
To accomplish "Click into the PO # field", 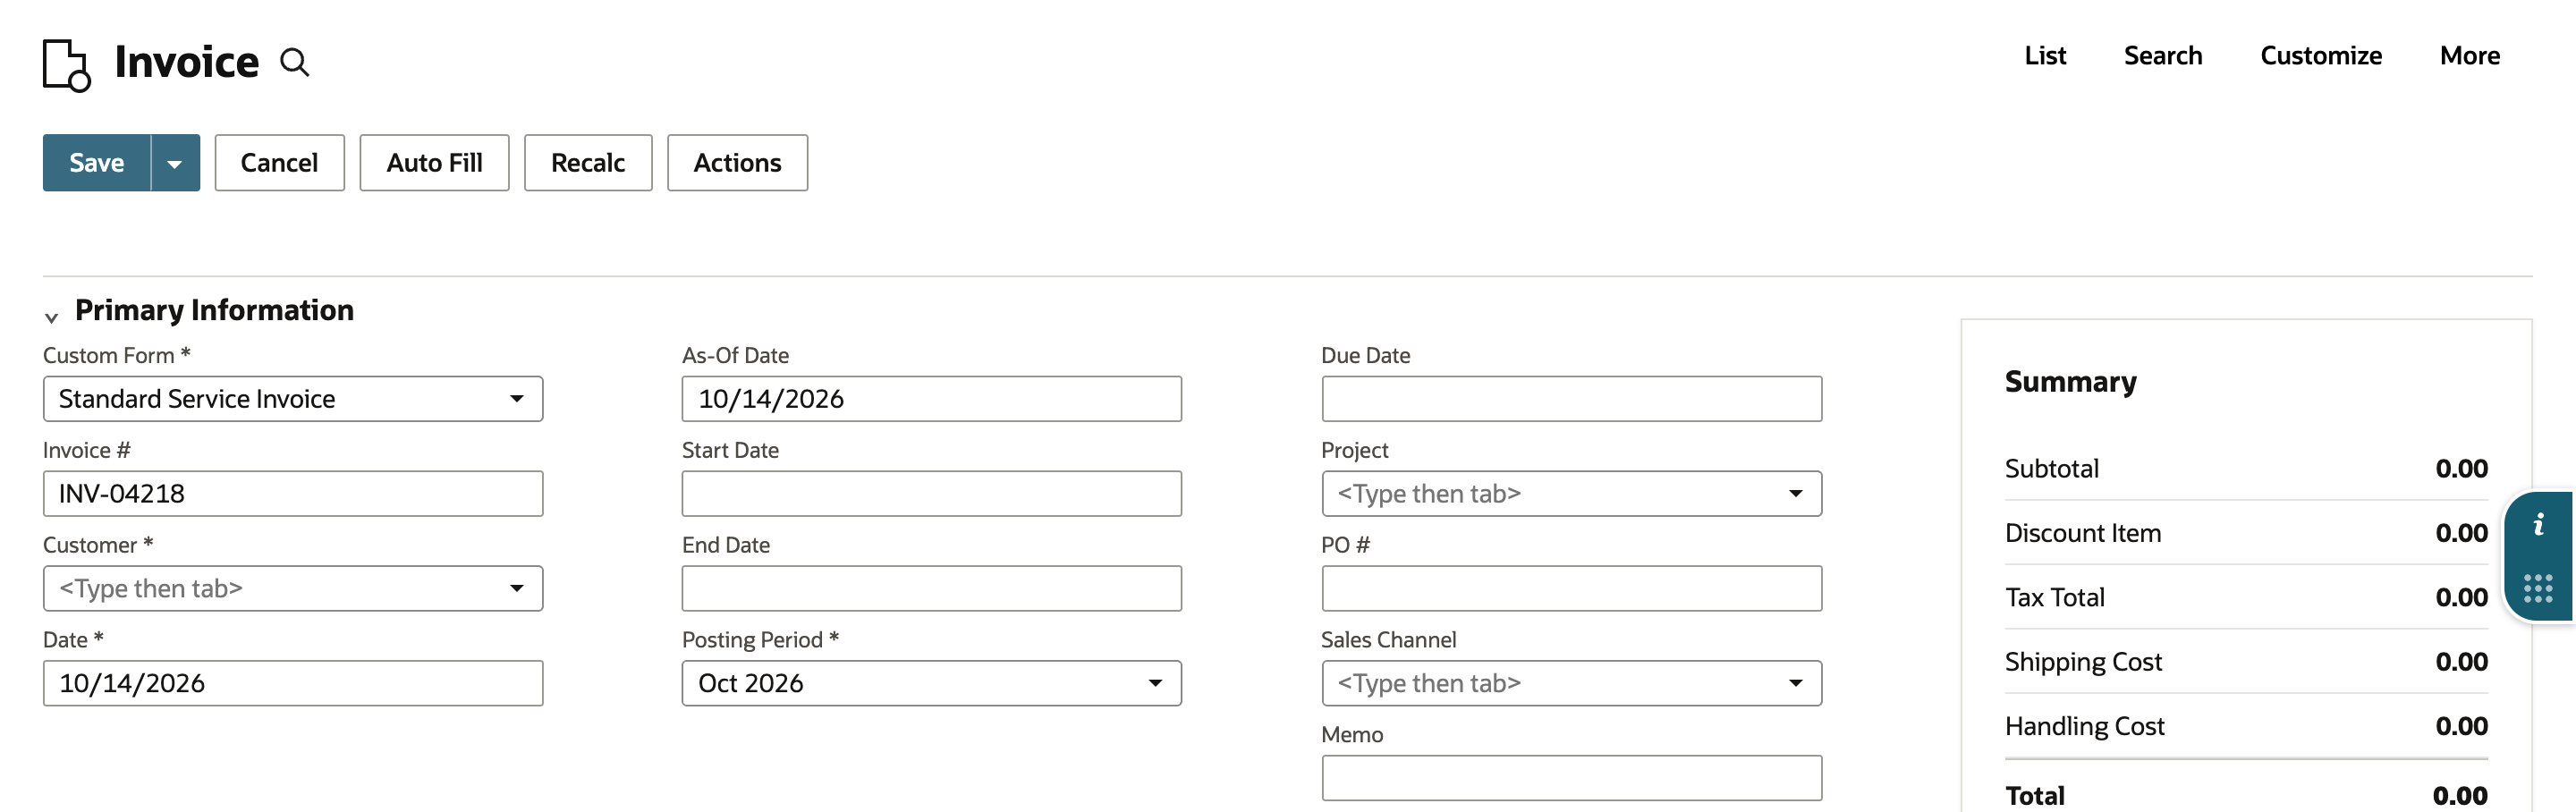I will (1571, 589).
